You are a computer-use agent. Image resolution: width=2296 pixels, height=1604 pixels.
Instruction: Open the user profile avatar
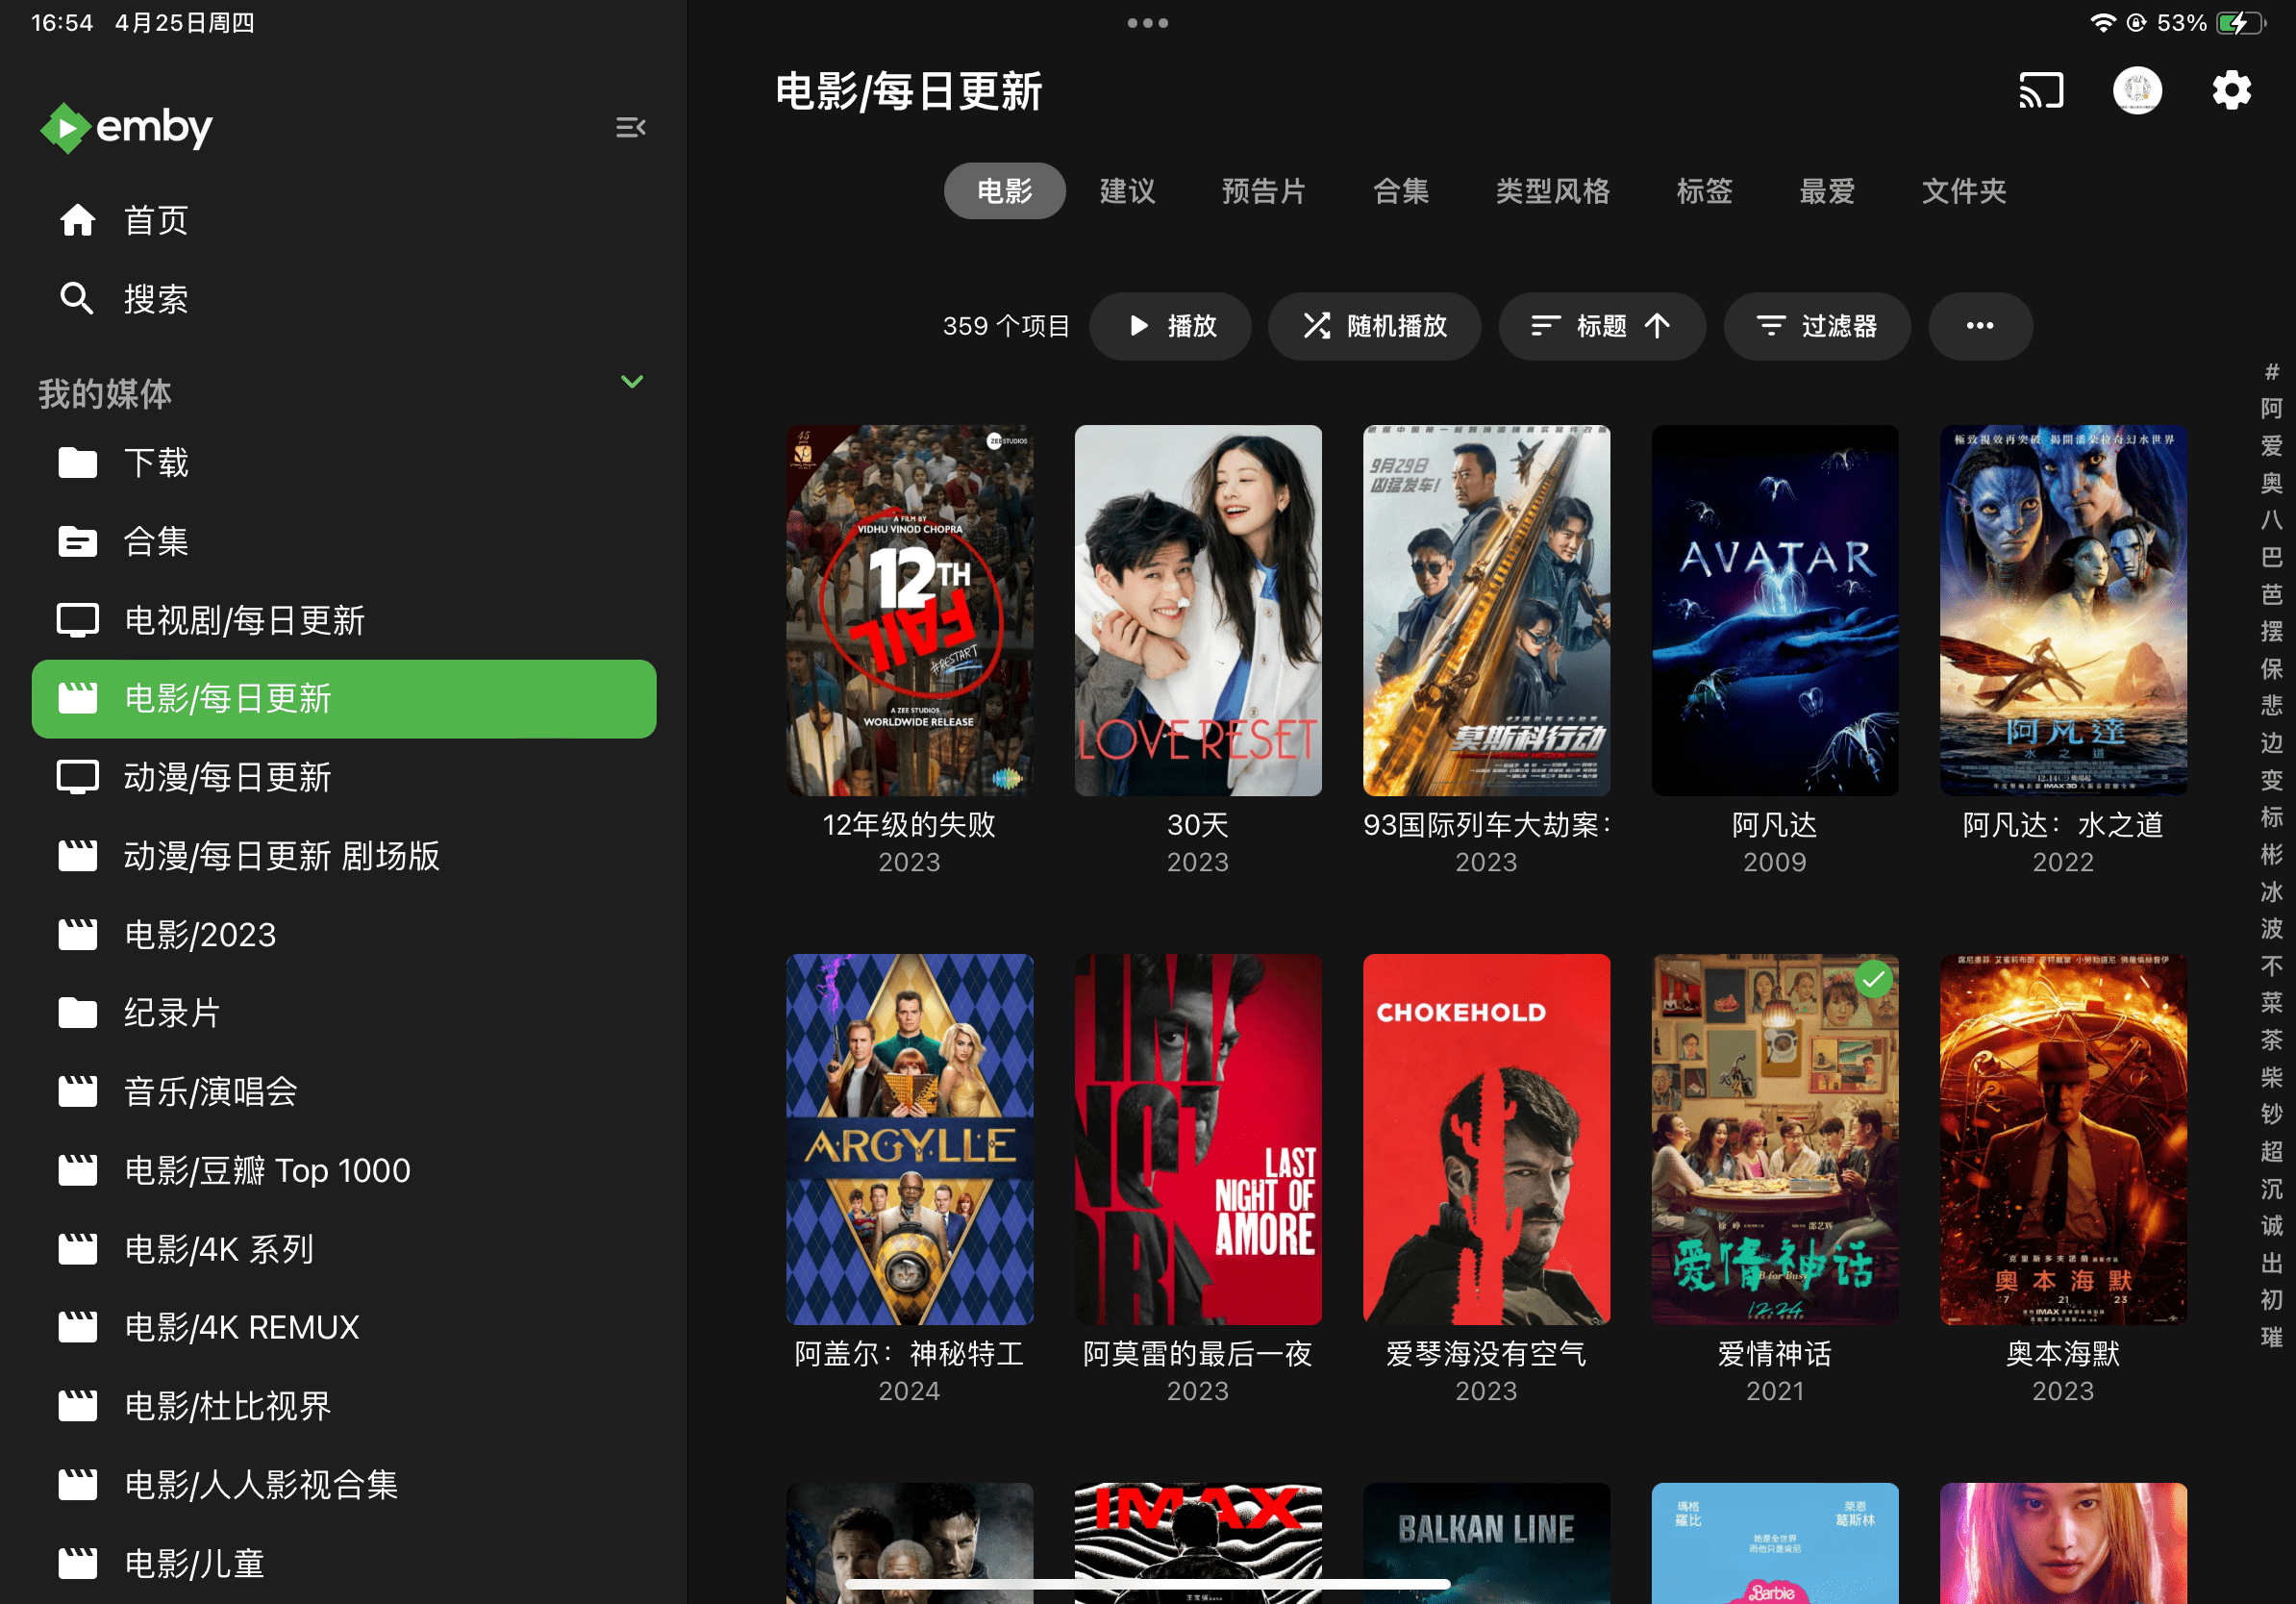click(2137, 91)
